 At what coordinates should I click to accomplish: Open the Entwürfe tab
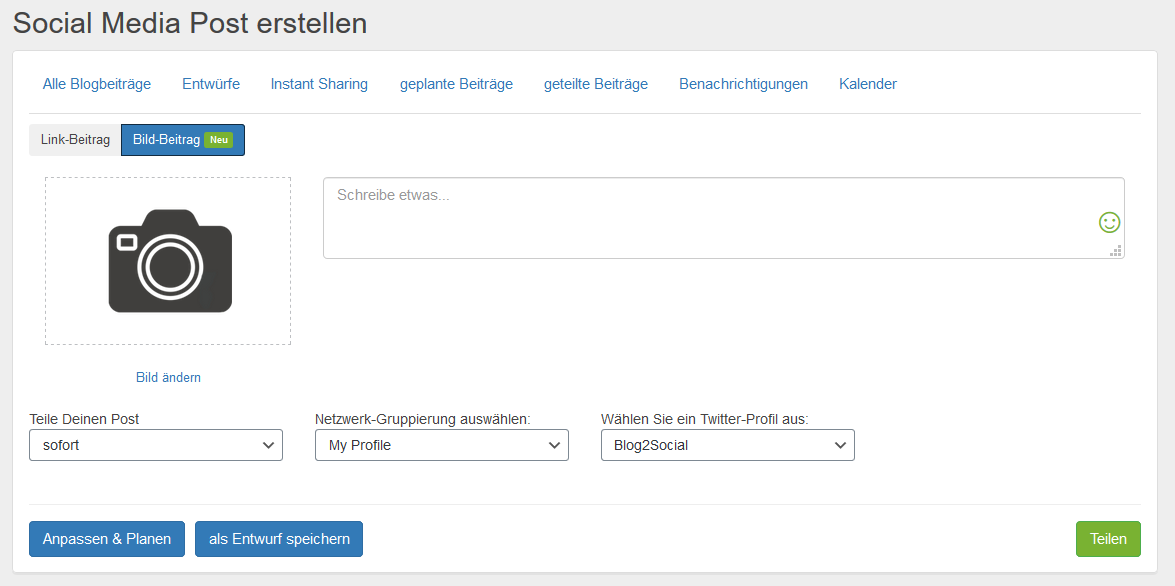click(211, 84)
